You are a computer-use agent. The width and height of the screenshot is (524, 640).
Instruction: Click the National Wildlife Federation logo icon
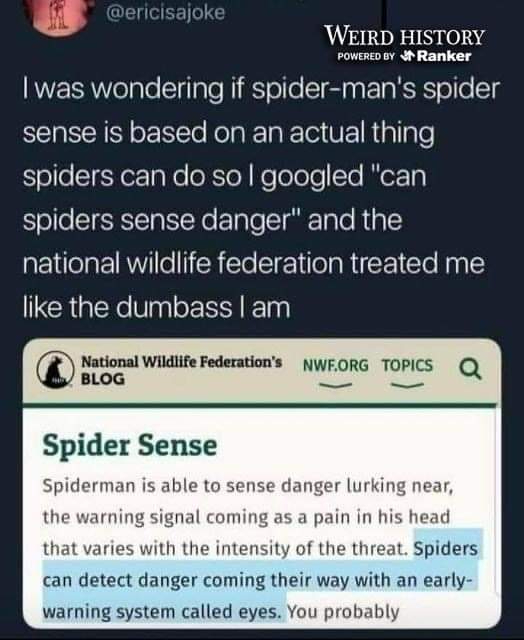click(x=56, y=370)
